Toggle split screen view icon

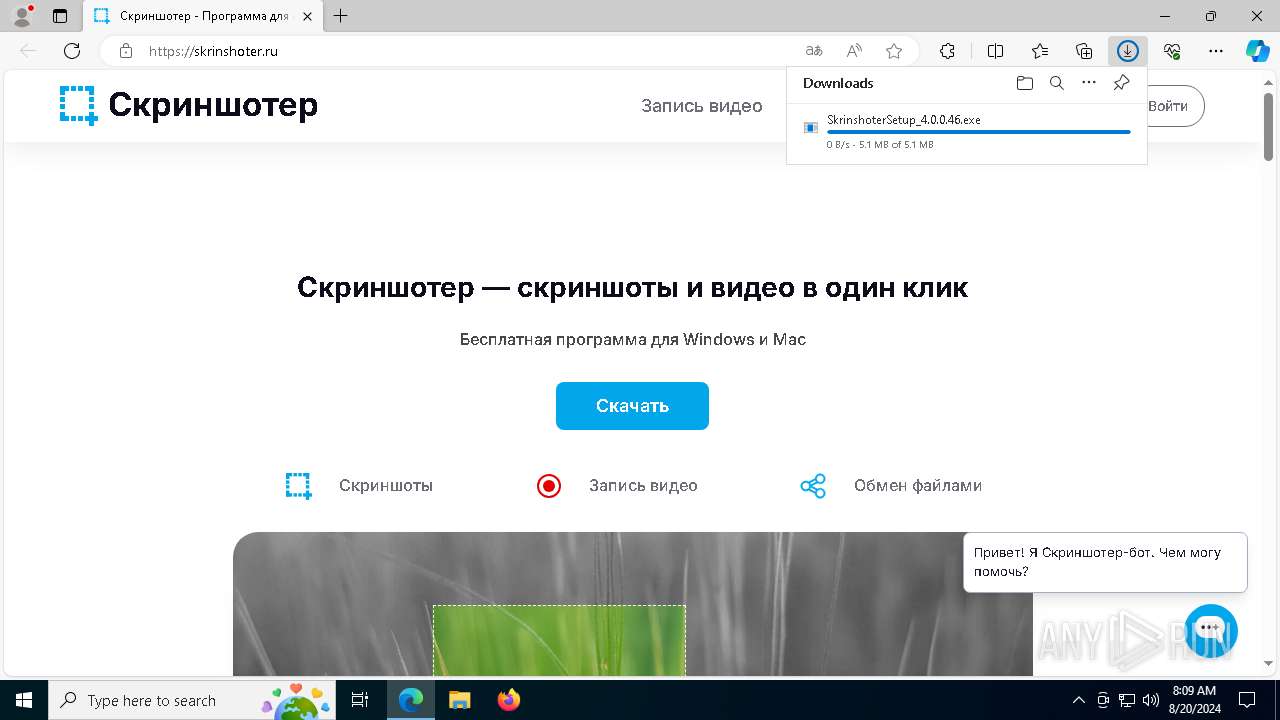[996, 51]
